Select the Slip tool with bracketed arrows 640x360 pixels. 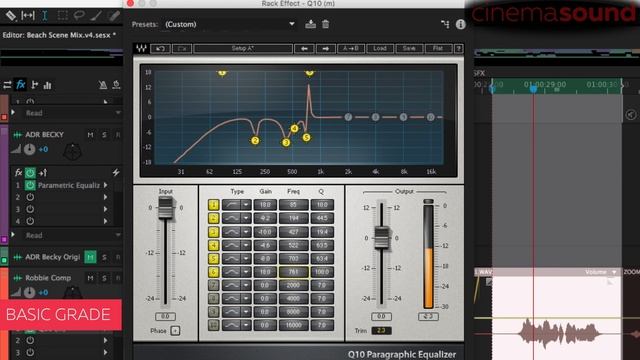tap(28, 16)
